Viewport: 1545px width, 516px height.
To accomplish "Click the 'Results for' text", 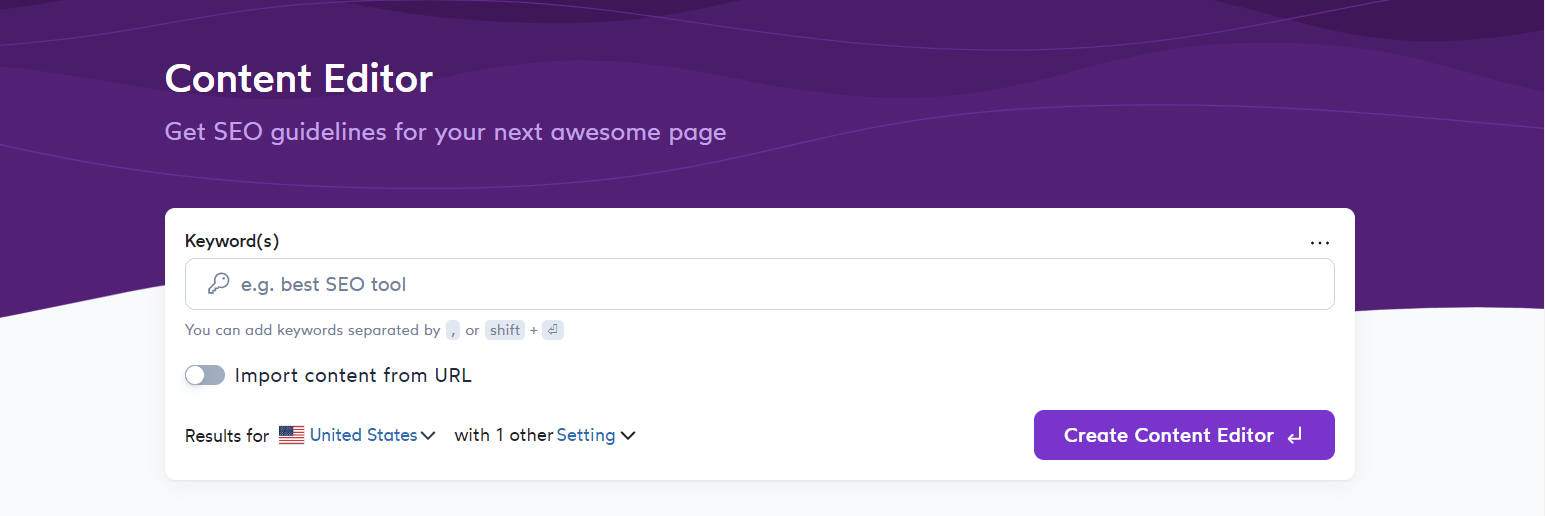I will [x=227, y=436].
